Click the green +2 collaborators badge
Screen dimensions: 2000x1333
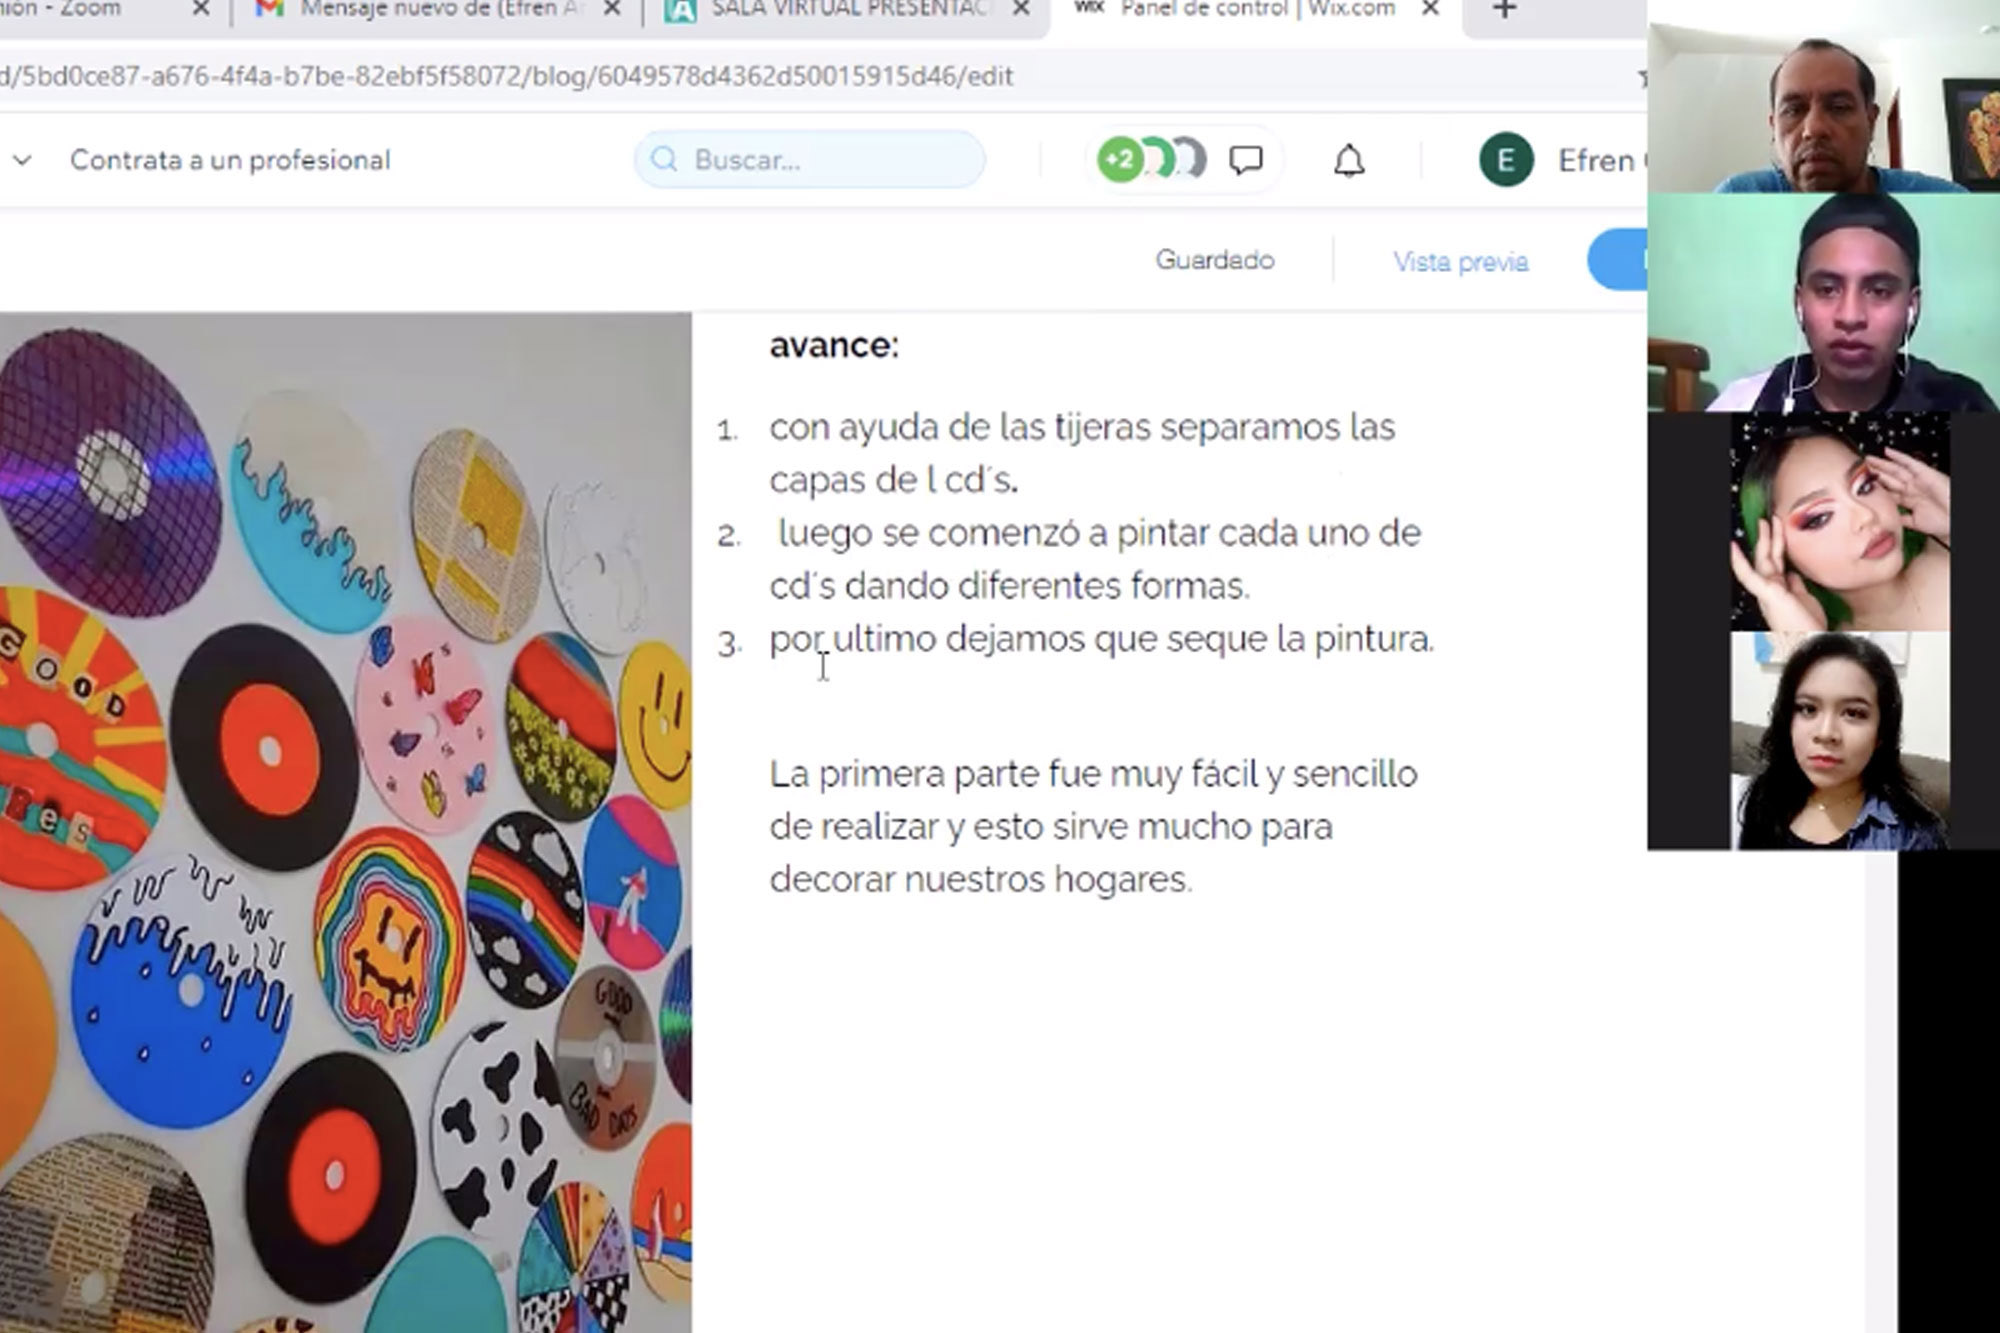pyautogui.click(x=1120, y=160)
